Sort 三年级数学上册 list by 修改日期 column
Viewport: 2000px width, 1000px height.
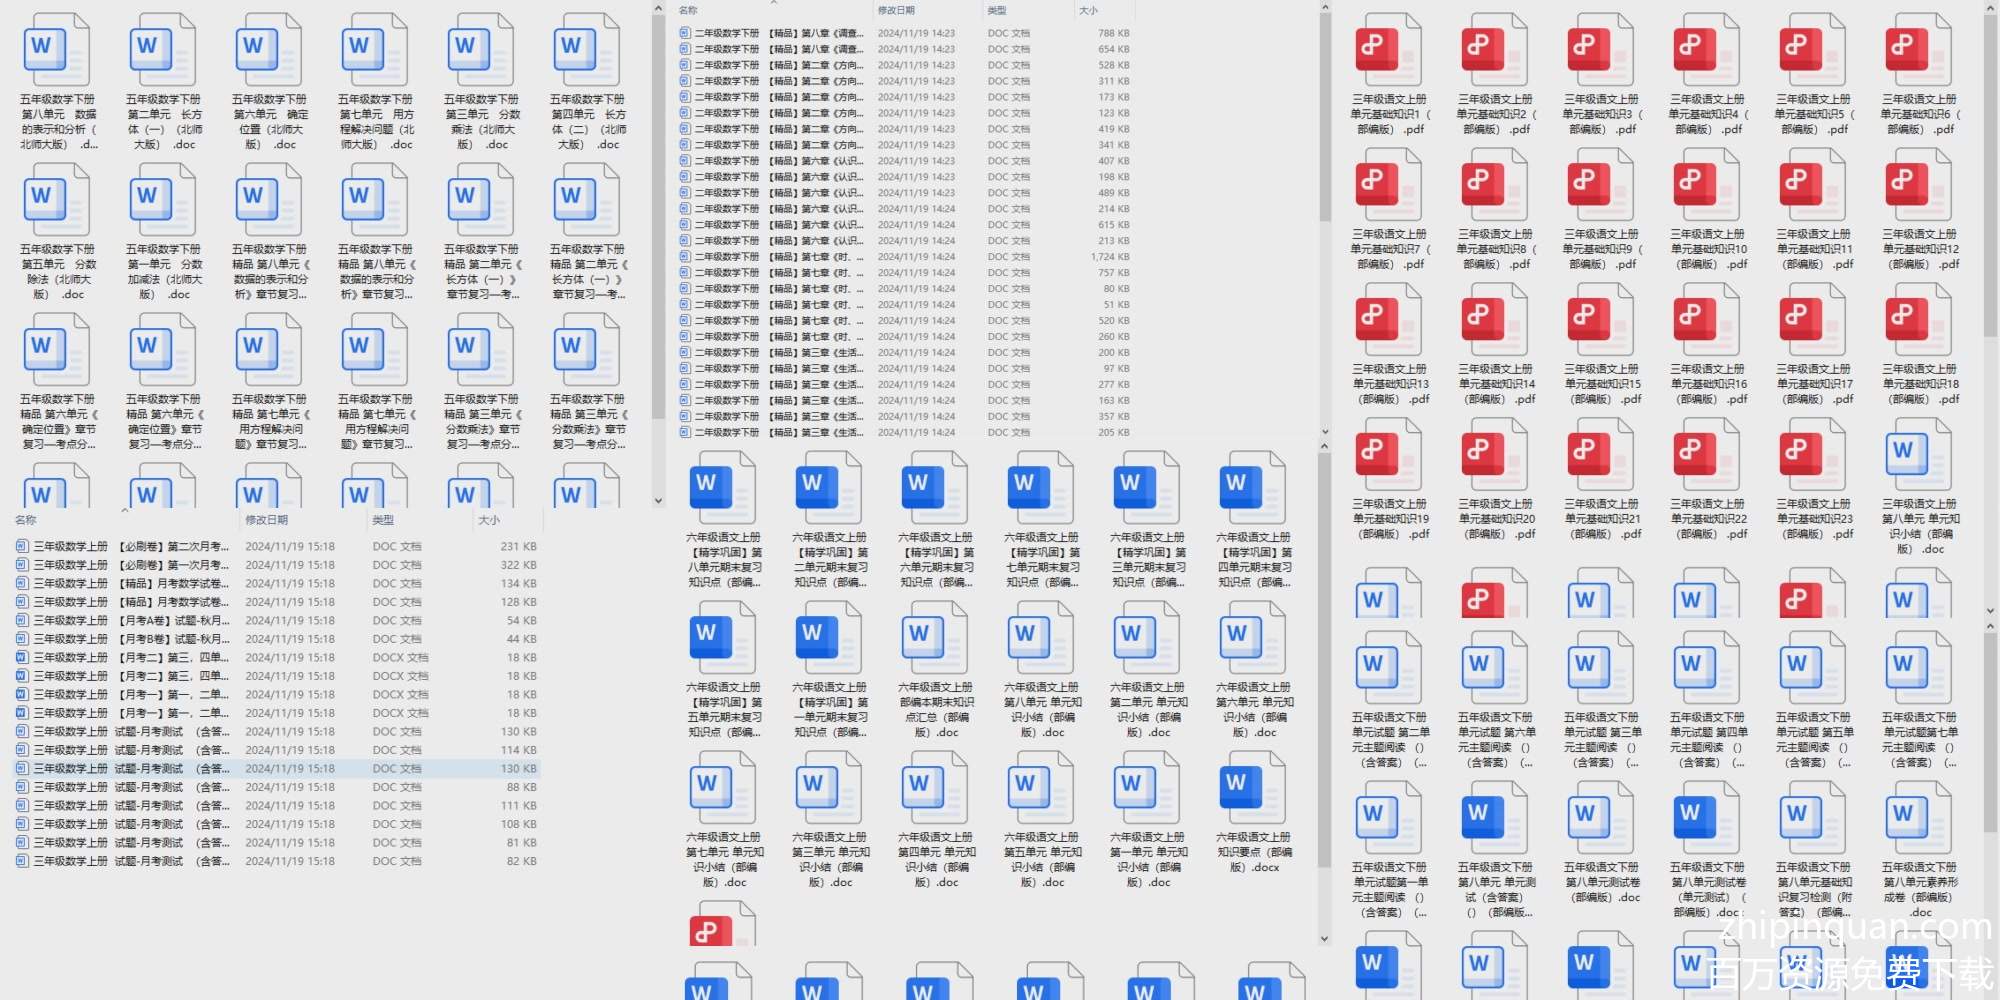267,520
